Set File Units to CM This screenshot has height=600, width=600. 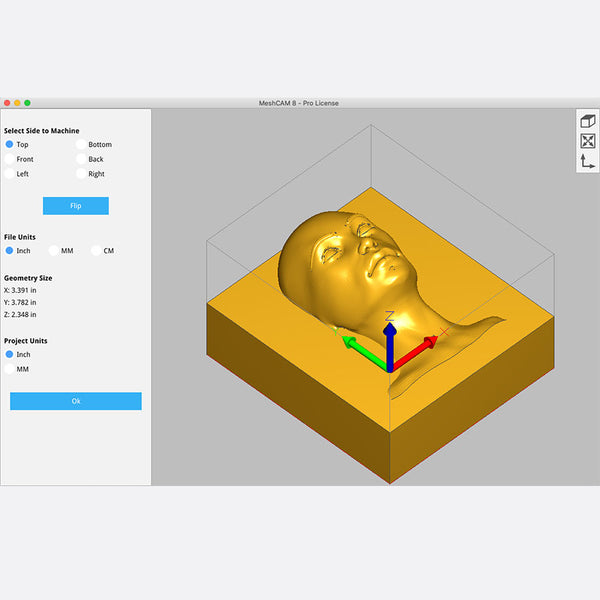[96, 251]
